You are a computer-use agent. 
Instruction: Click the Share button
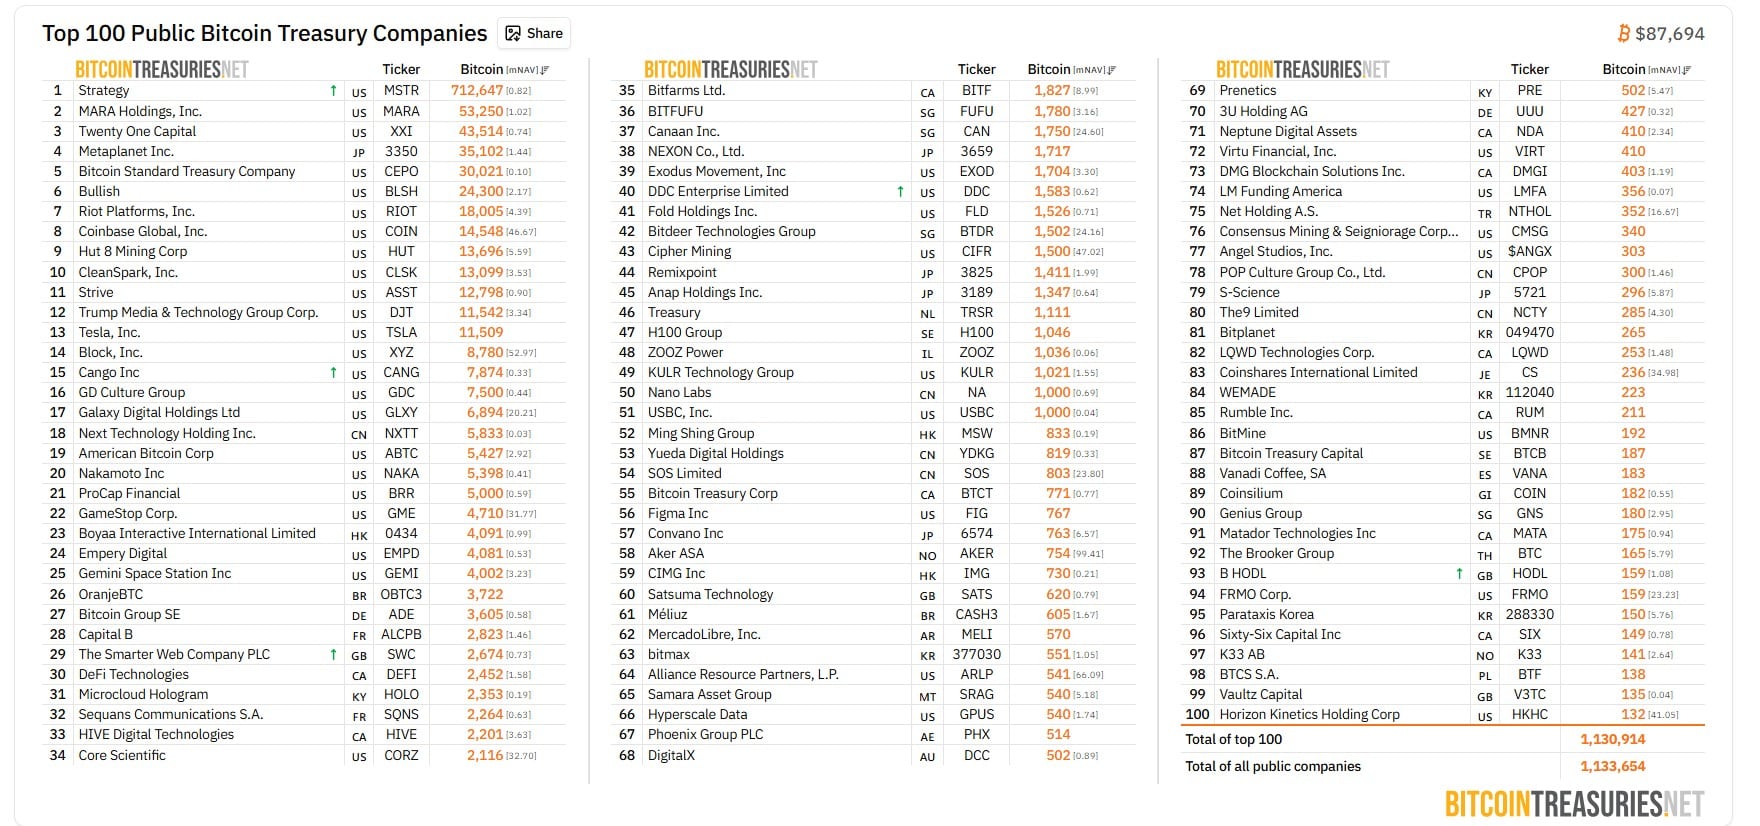(534, 33)
